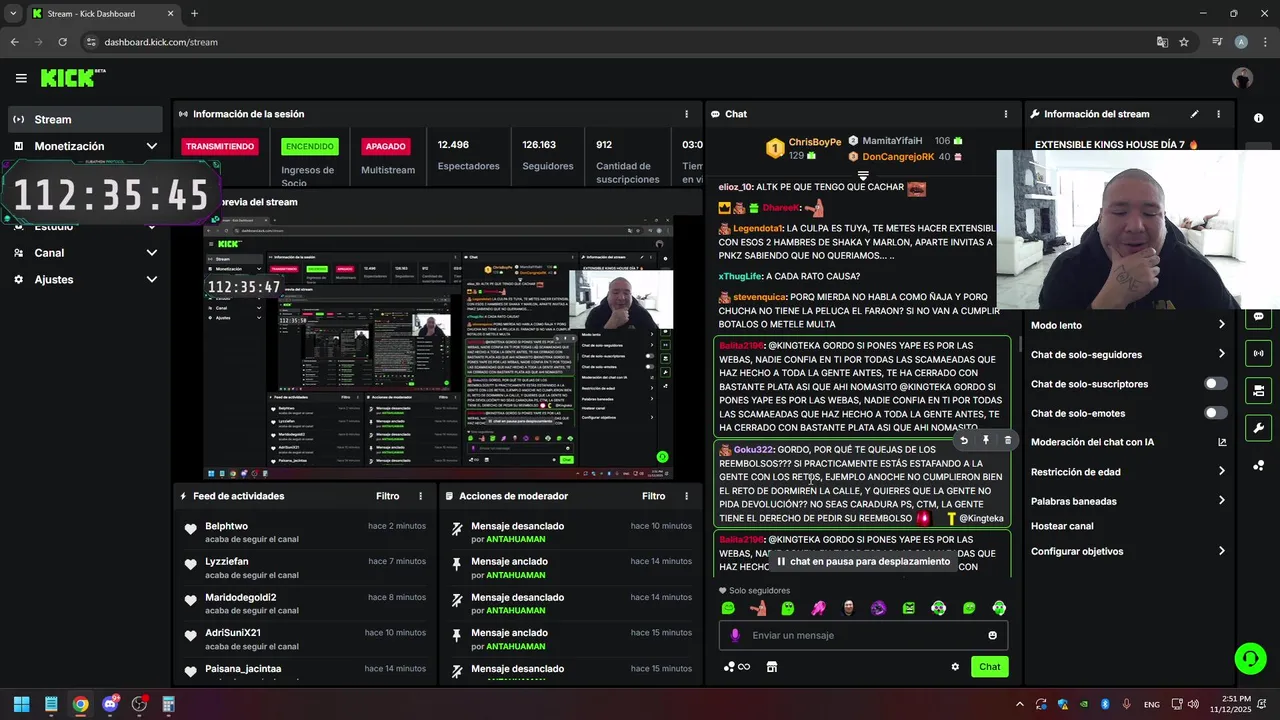Open Restricción de edad settings
The image size is (1280, 720).
[x=1128, y=472]
